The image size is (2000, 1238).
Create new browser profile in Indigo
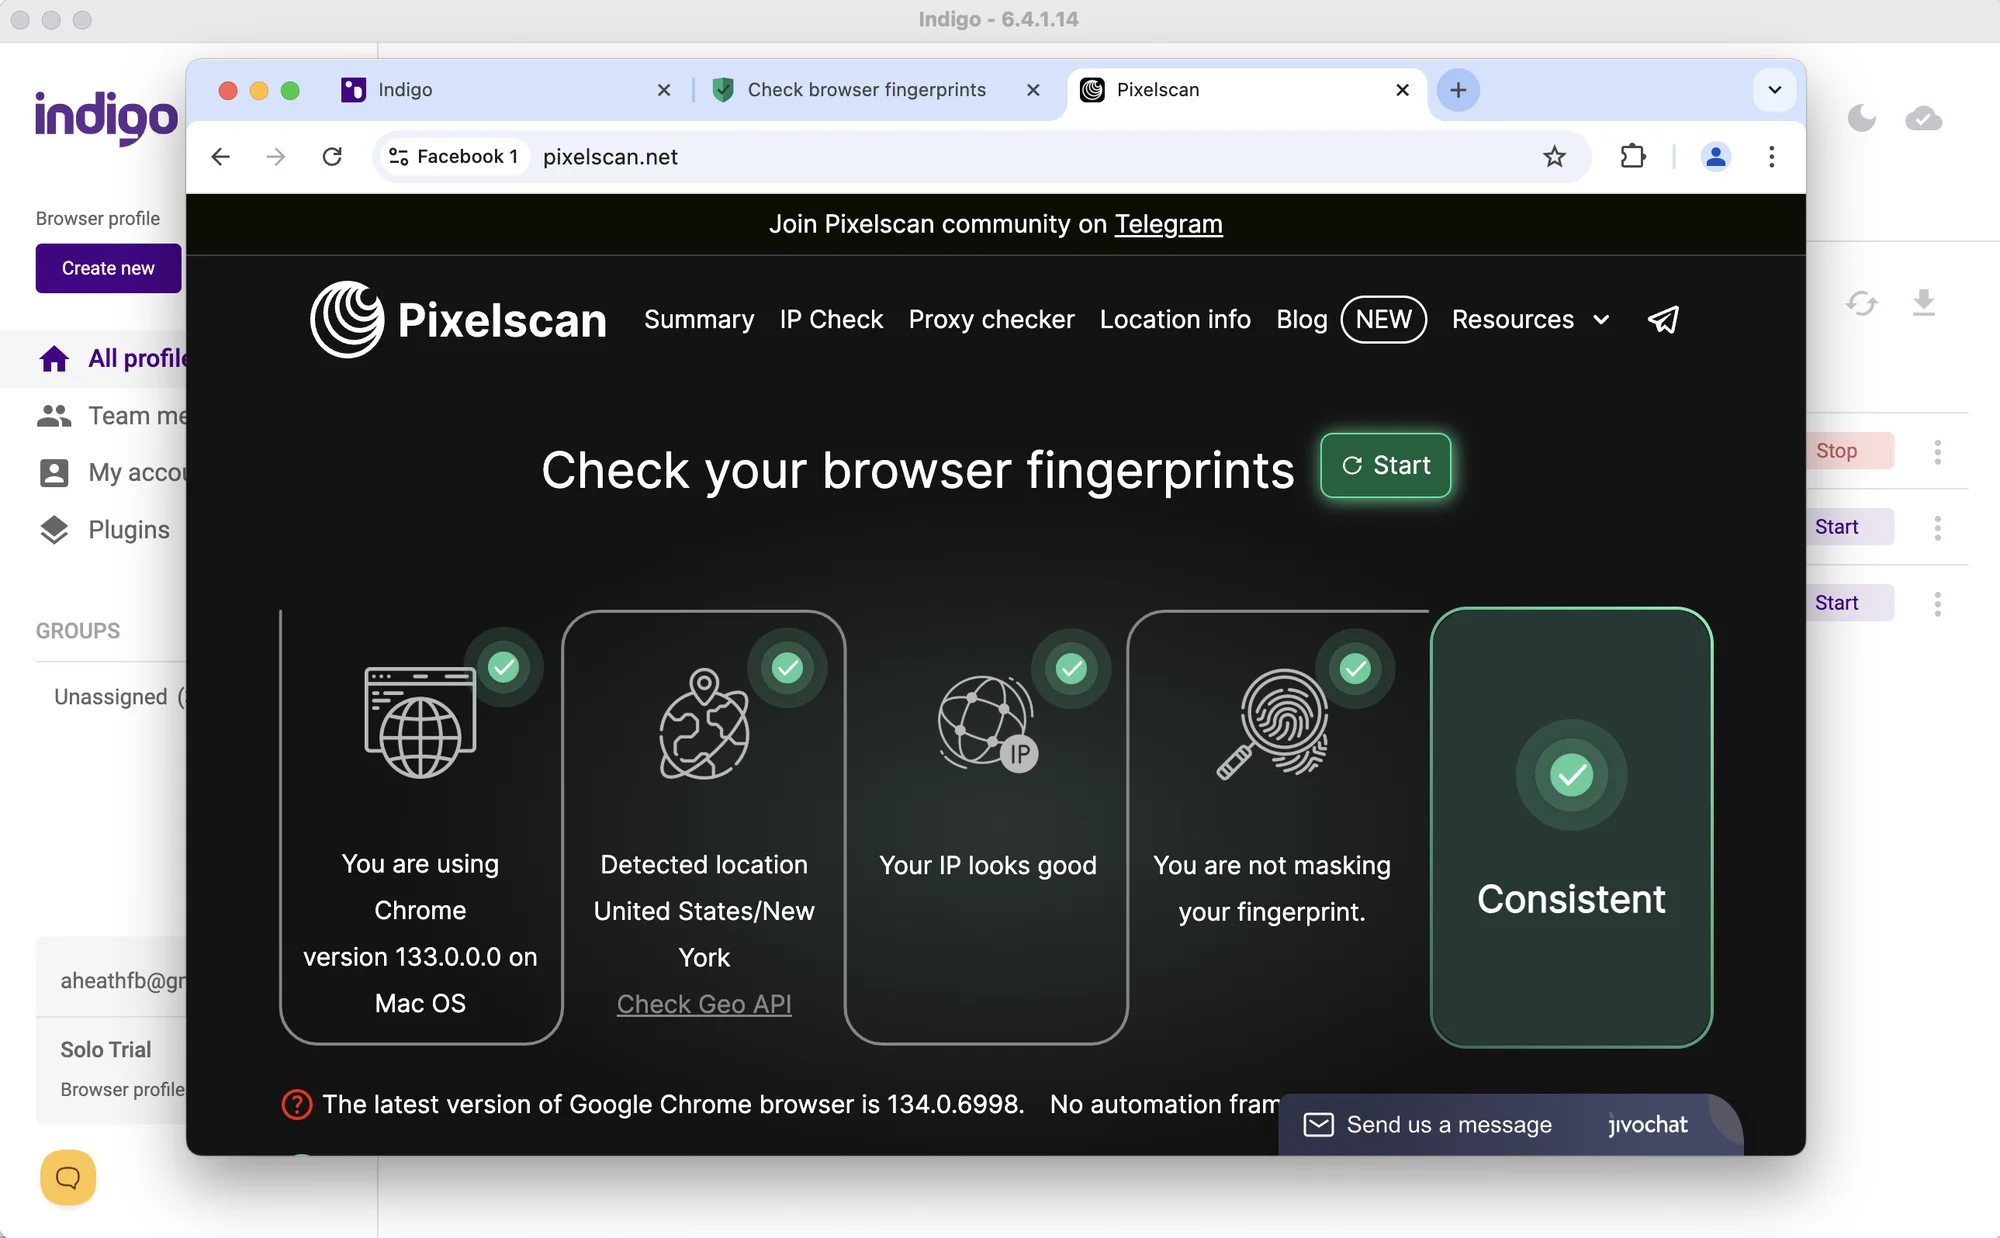tap(108, 268)
